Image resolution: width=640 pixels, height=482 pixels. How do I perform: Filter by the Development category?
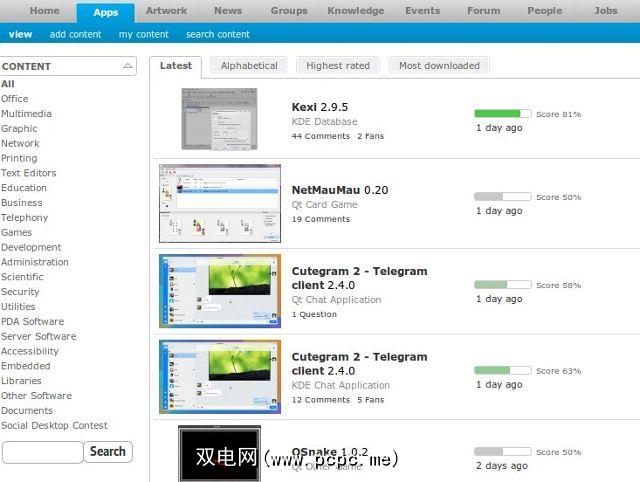[31, 247]
